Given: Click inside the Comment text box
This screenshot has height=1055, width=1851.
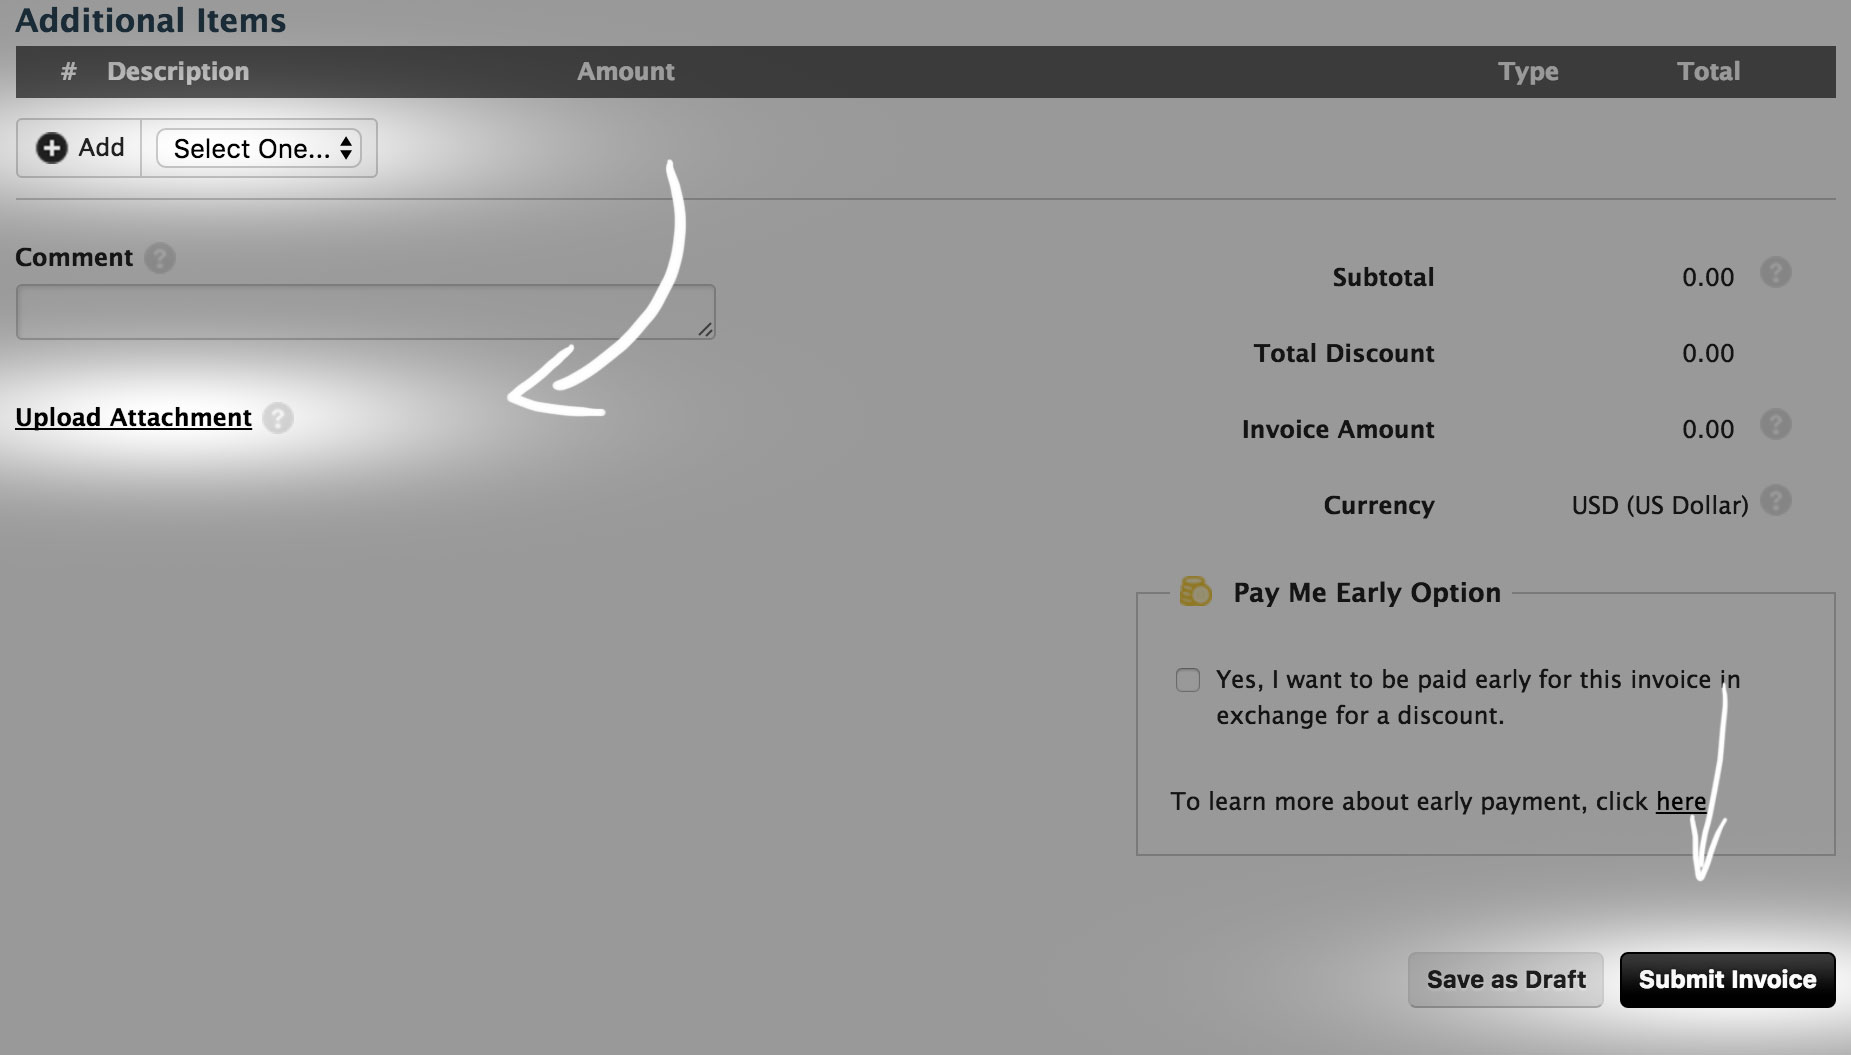Looking at the screenshot, I should [x=365, y=312].
